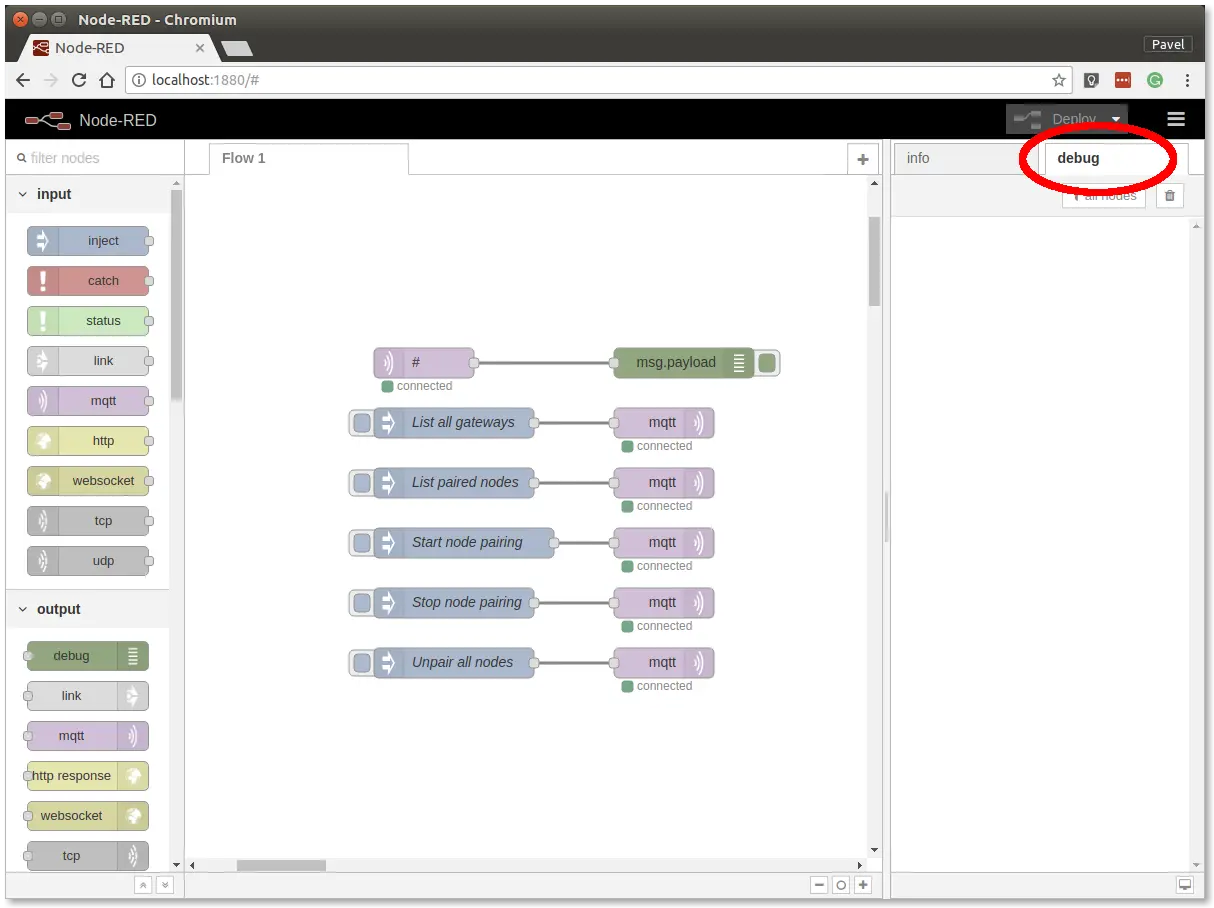Add a new flow with the plus button
Screen dimensions: 1214x908
point(863,159)
